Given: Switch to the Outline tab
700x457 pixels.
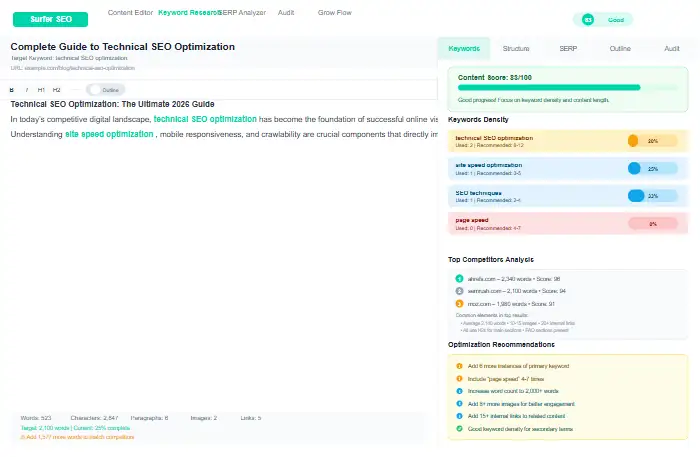Looking at the screenshot, I should coord(620,48).
